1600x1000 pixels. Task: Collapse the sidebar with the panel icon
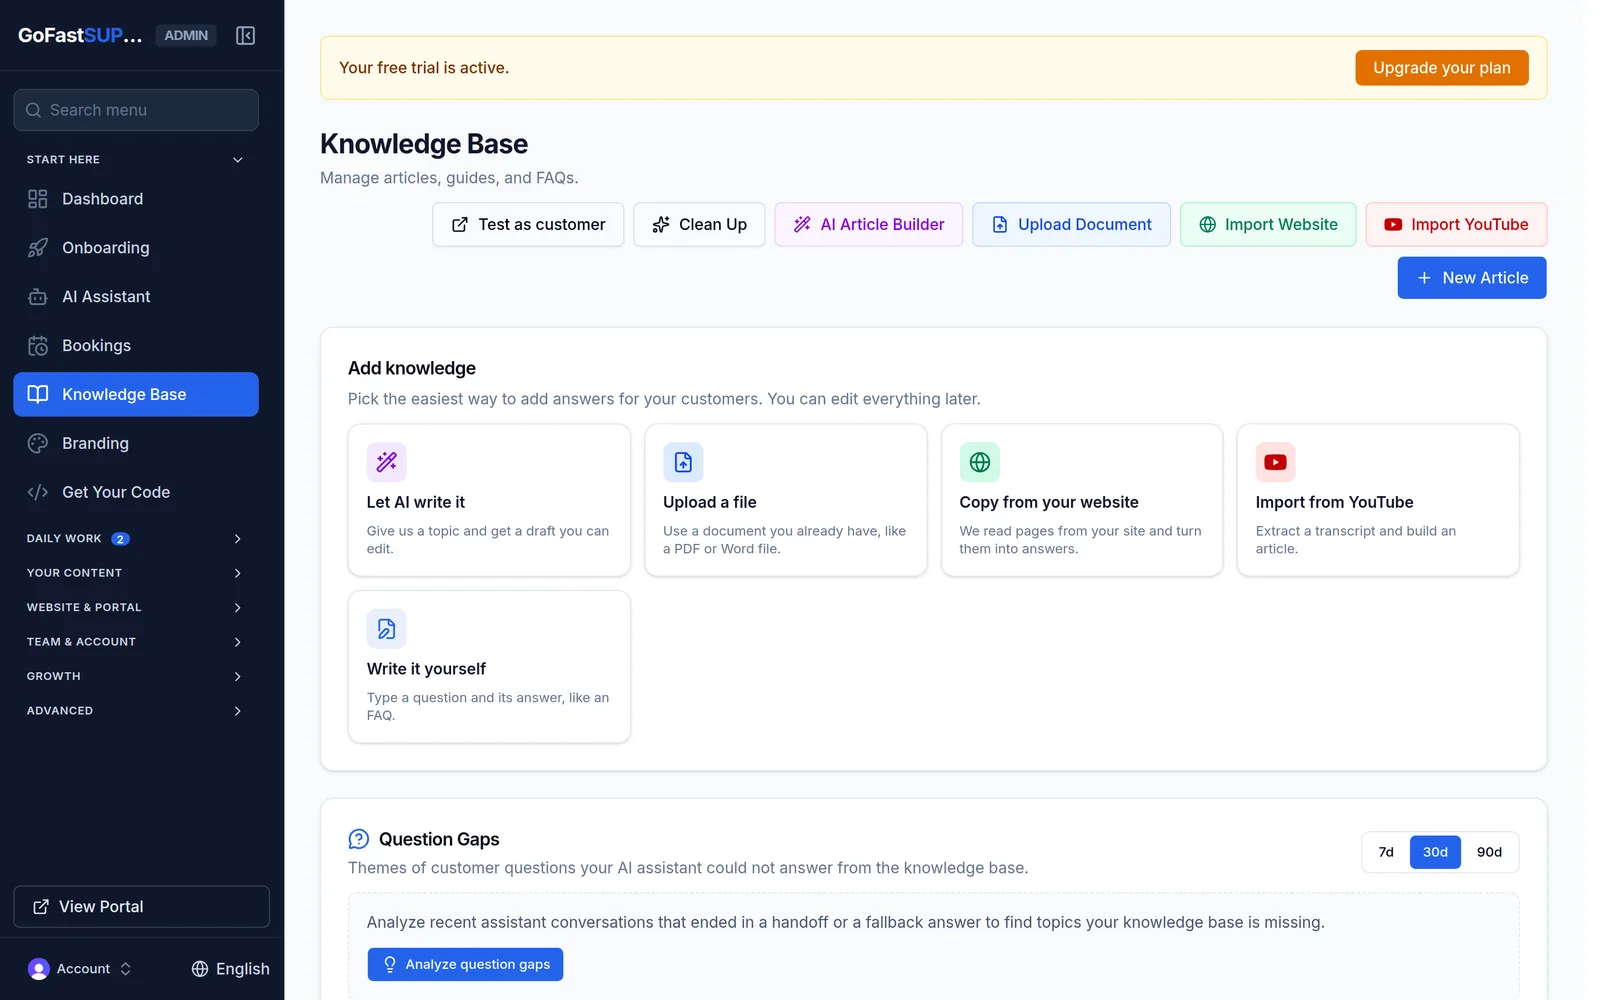click(x=245, y=35)
